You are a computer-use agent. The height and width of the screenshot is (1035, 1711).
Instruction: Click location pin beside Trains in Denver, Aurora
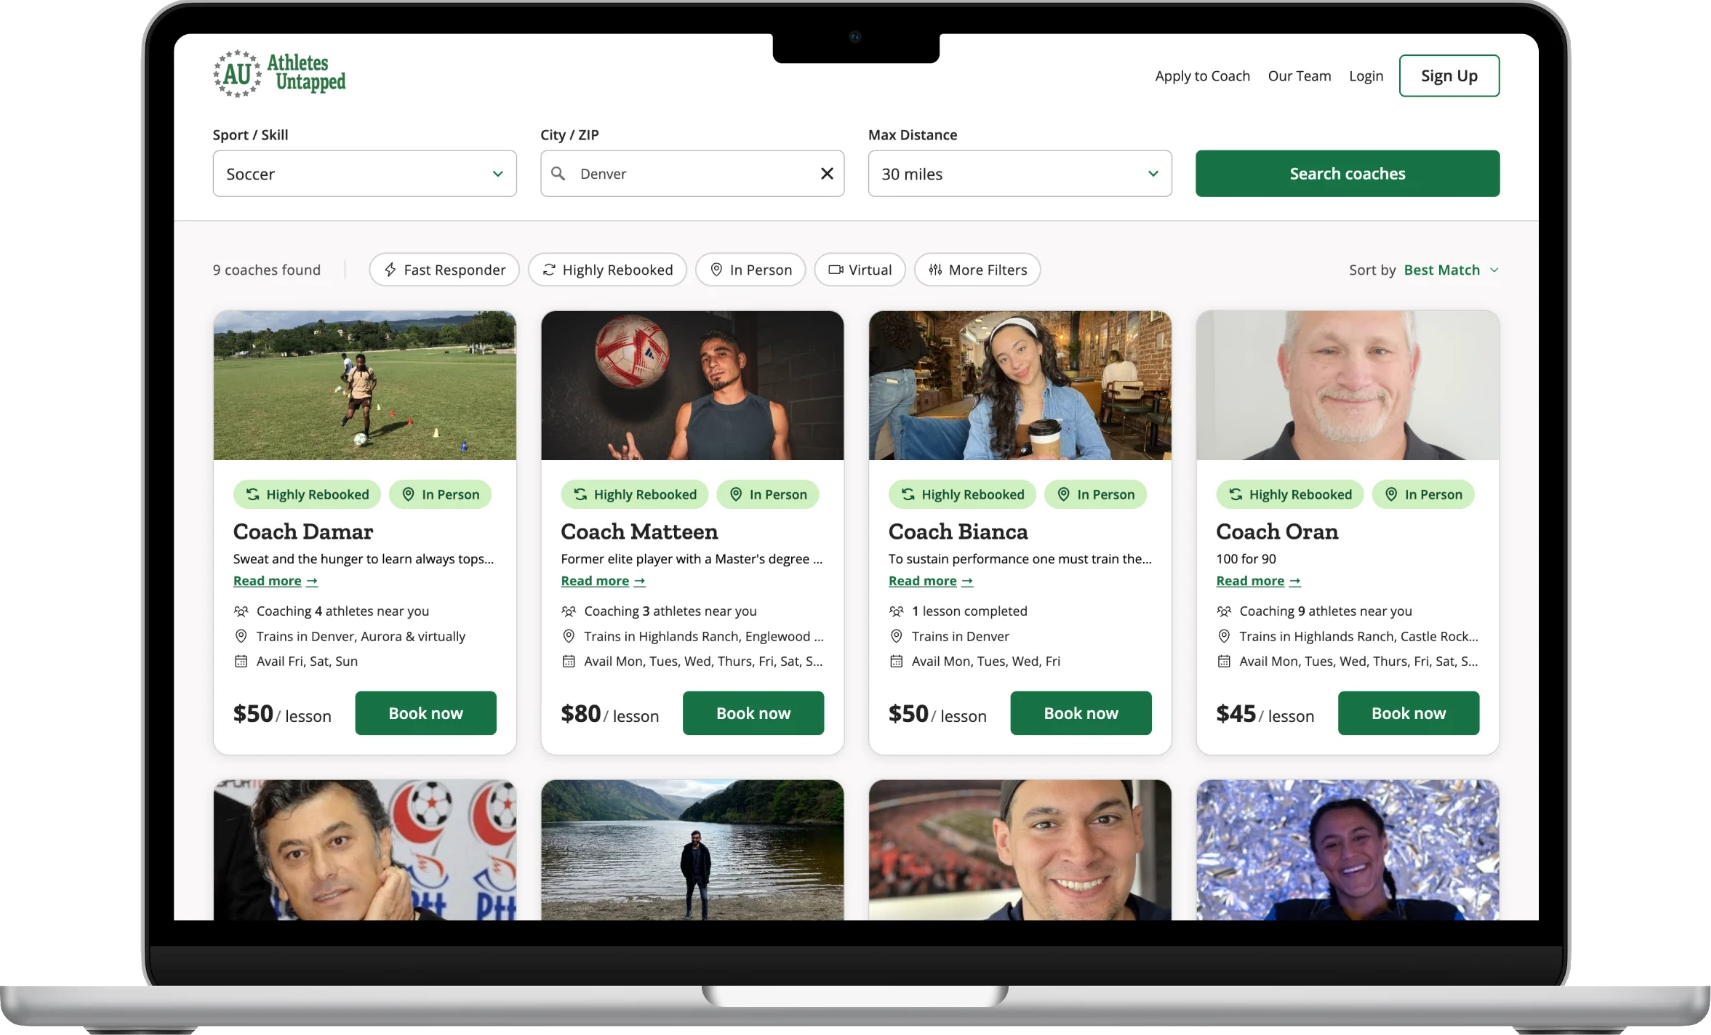[241, 636]
